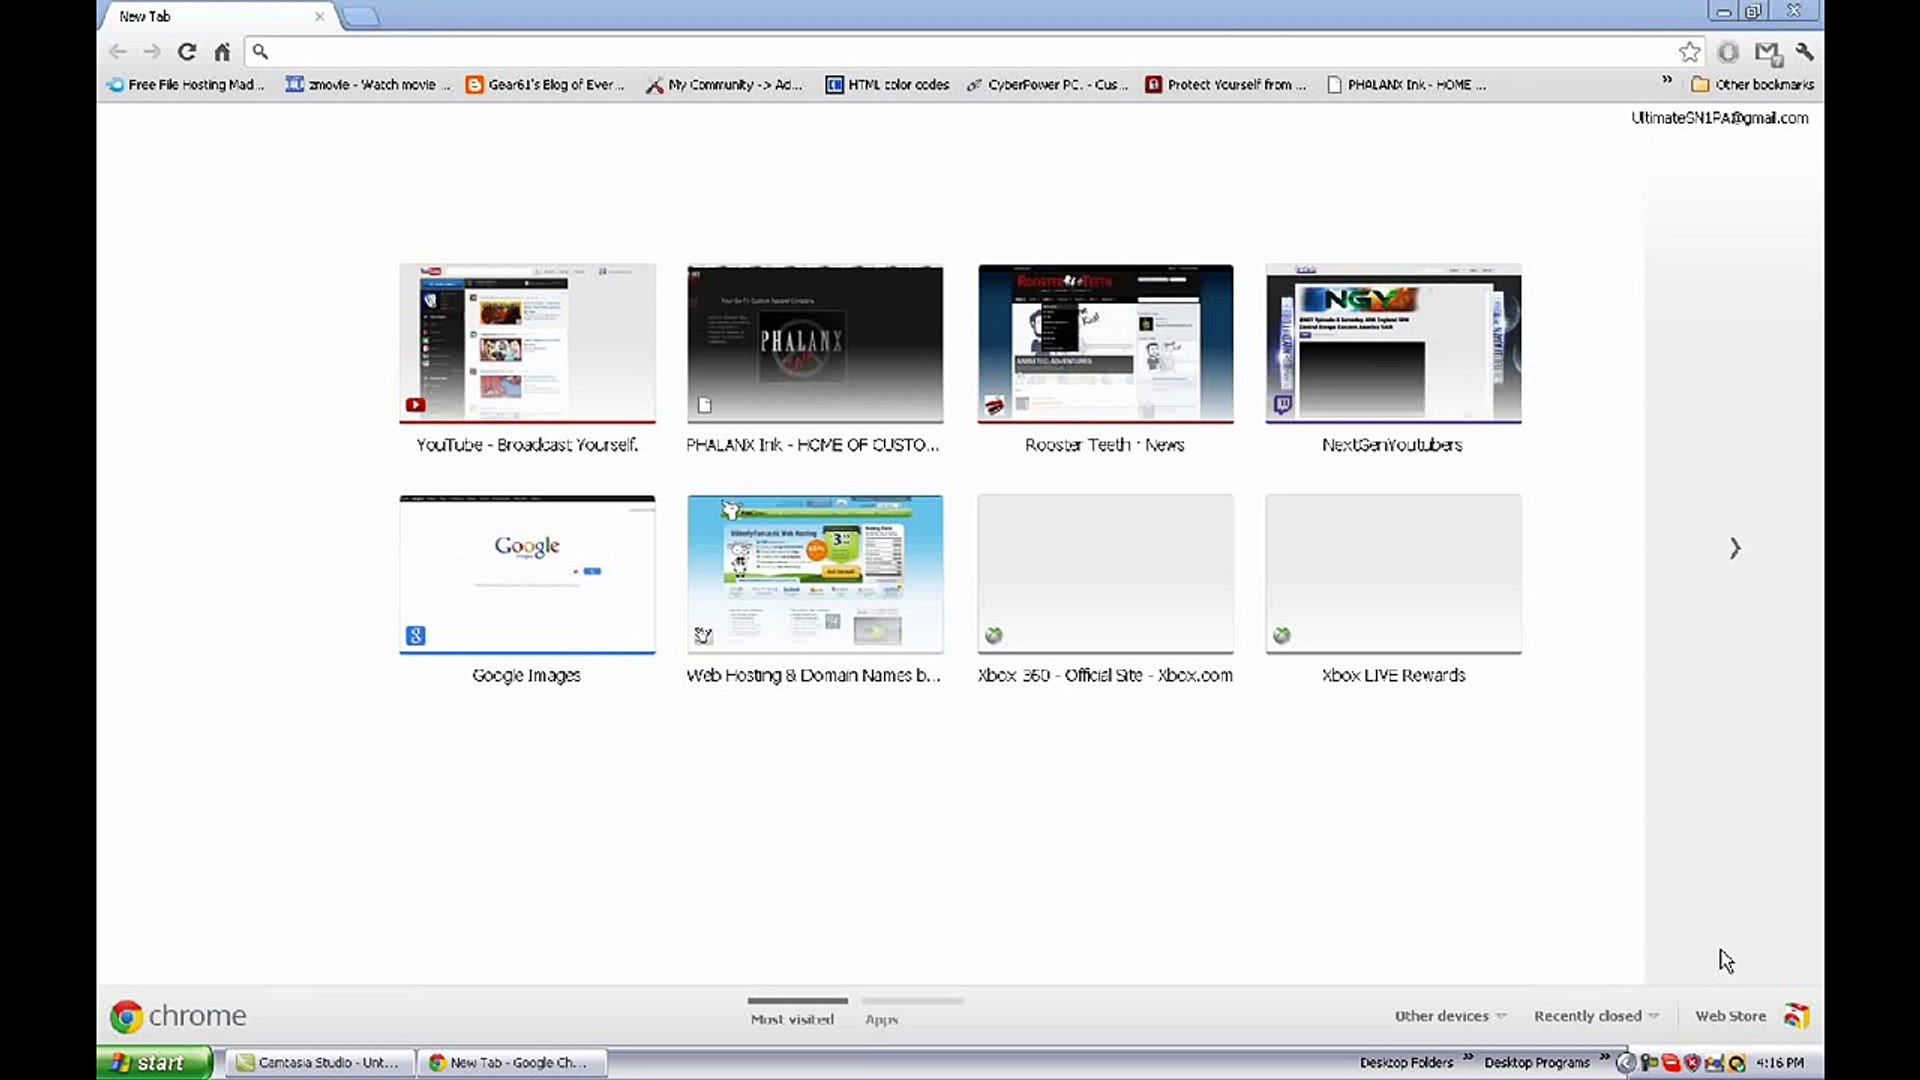The image size is (1920, 1080).
Task: Click the Web Store icon
Action: point(1797,1016)
